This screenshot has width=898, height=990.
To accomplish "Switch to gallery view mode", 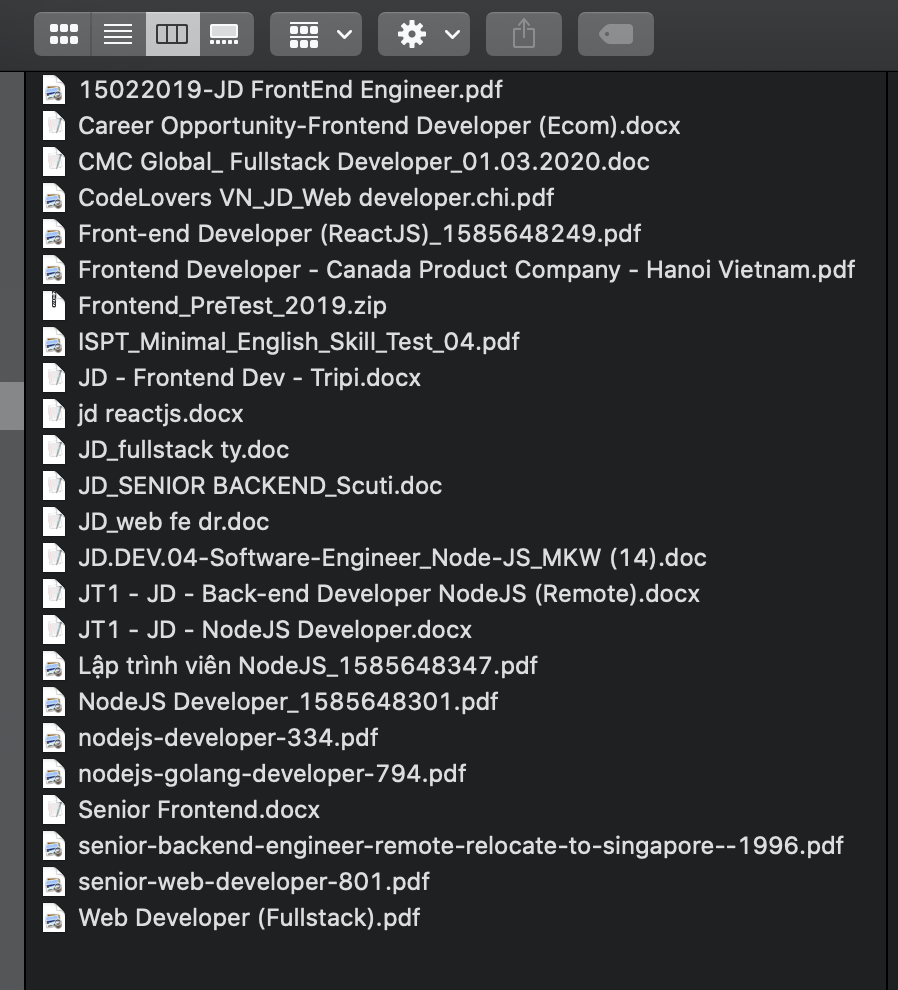I will [225, 34].
